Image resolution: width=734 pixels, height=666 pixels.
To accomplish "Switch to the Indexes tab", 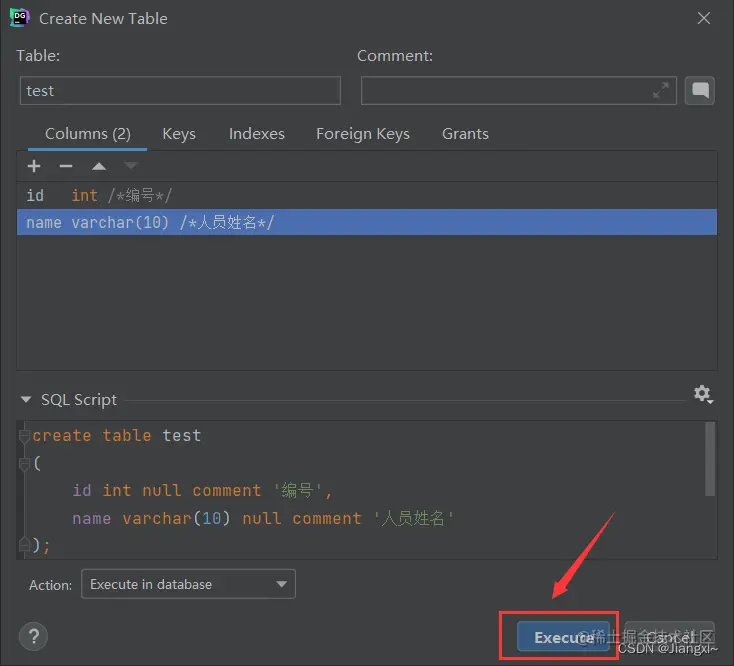I will point(257,134).
